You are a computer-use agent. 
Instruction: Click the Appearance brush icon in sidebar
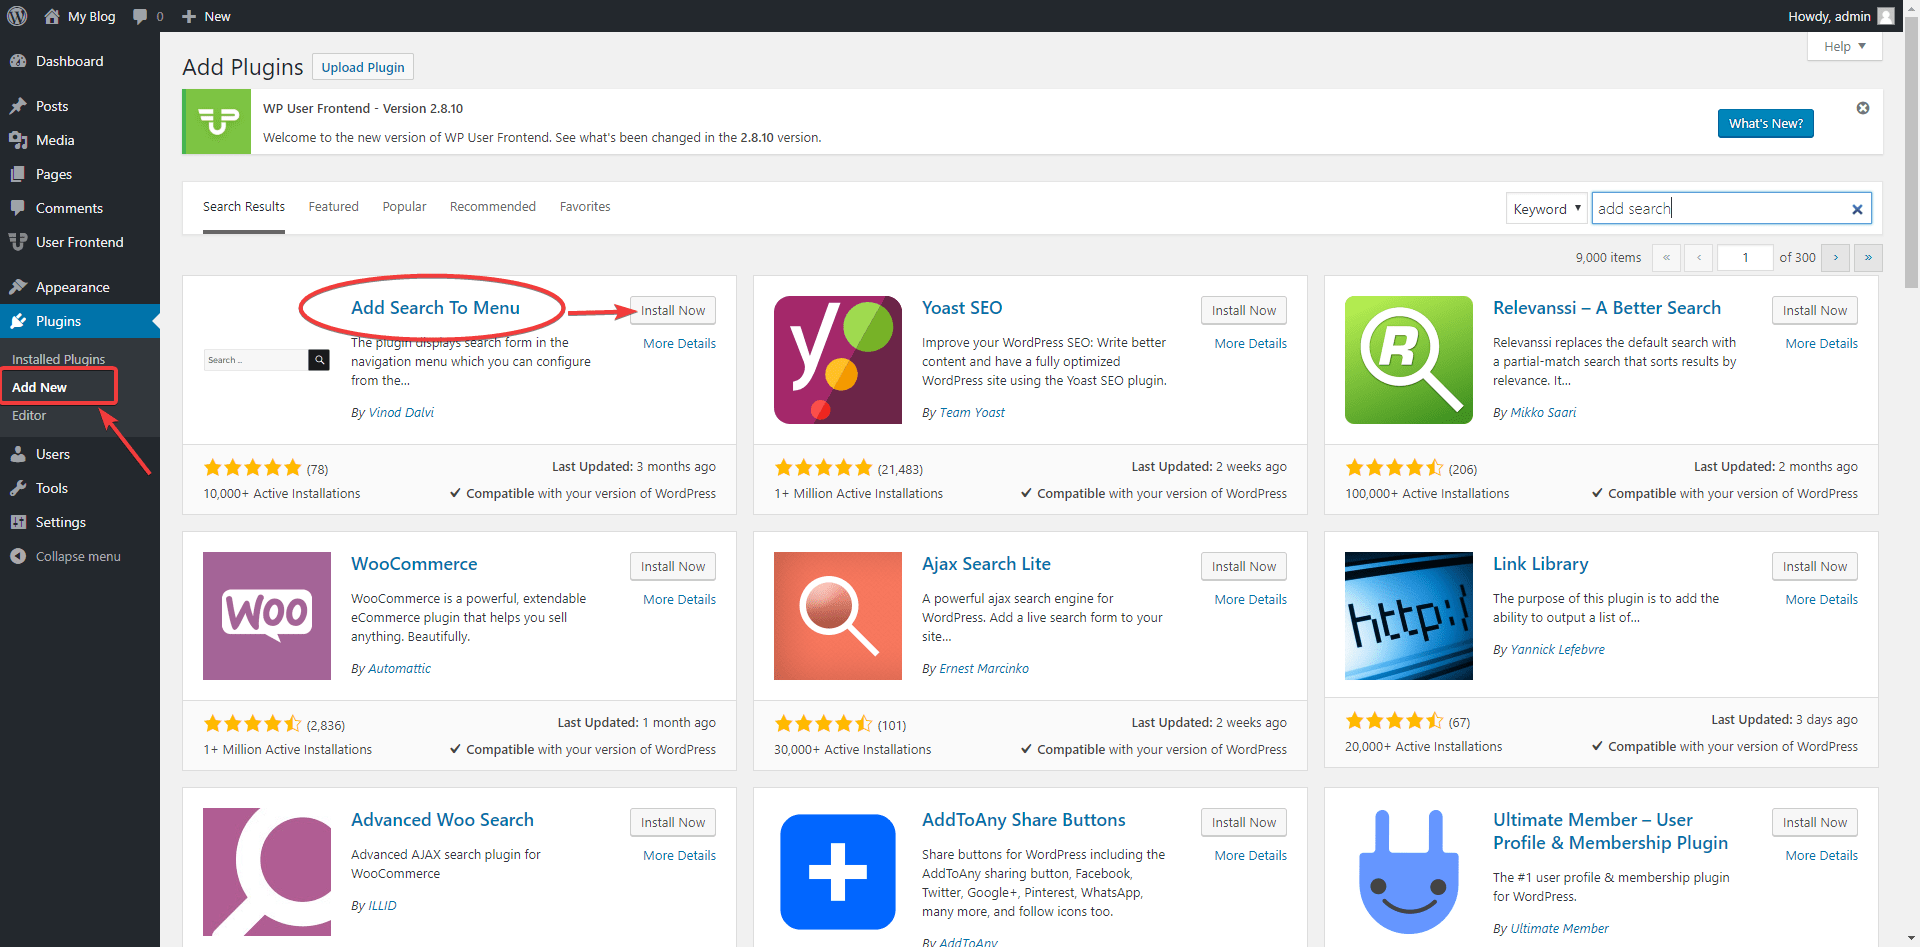18,287
